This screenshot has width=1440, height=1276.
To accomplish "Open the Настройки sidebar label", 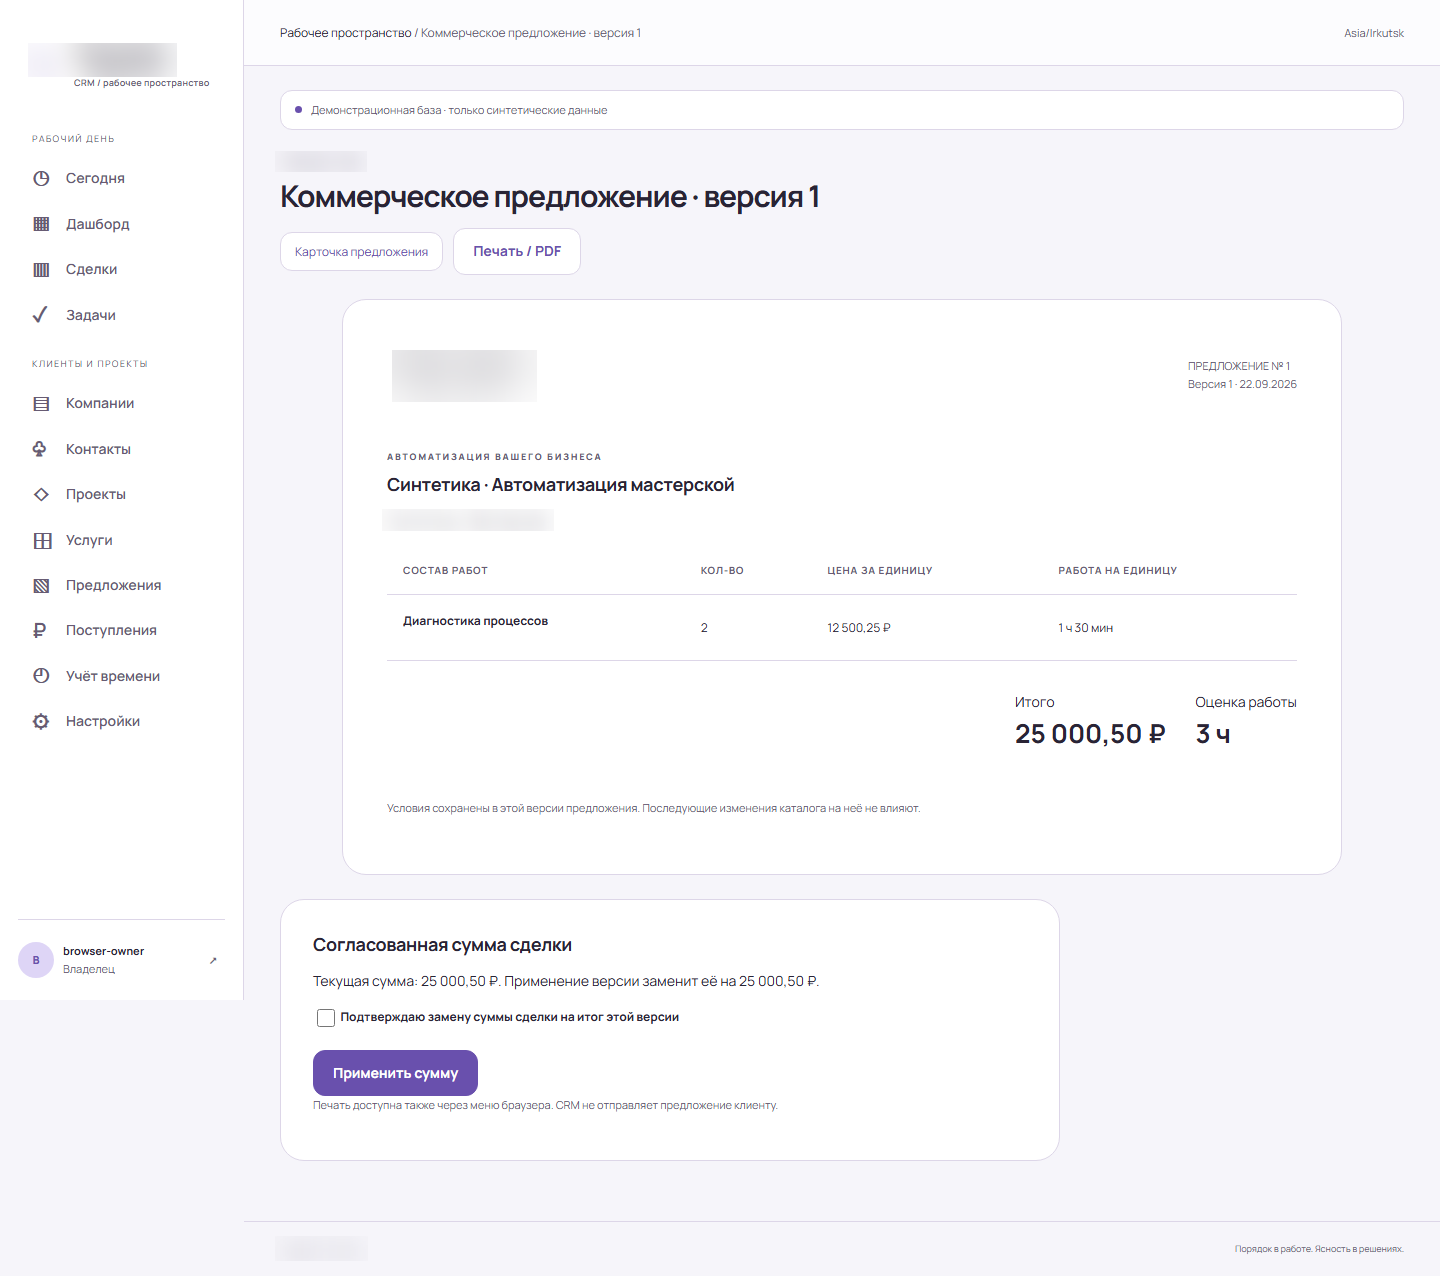I will tap(103, 721).
